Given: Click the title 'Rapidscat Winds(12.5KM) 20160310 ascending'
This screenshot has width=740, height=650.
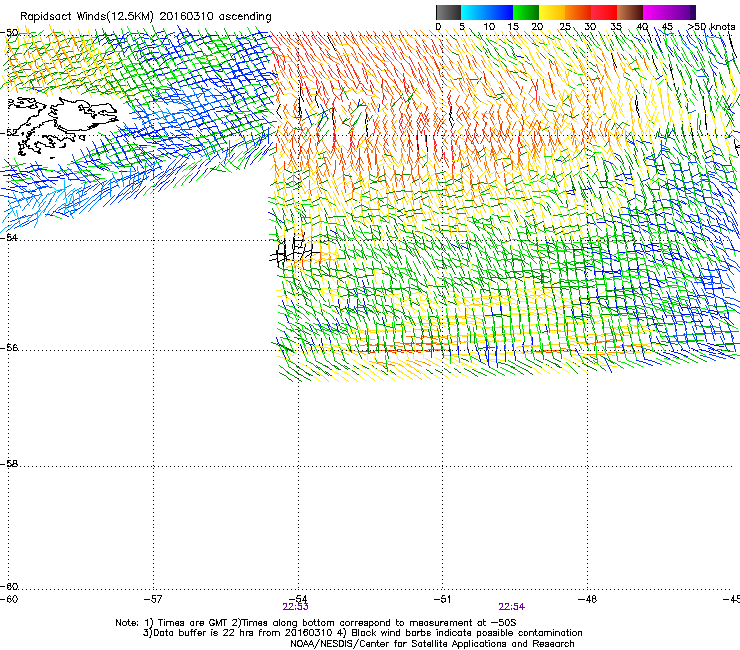Looking at the screenshot, I should (x=146, y=17).
